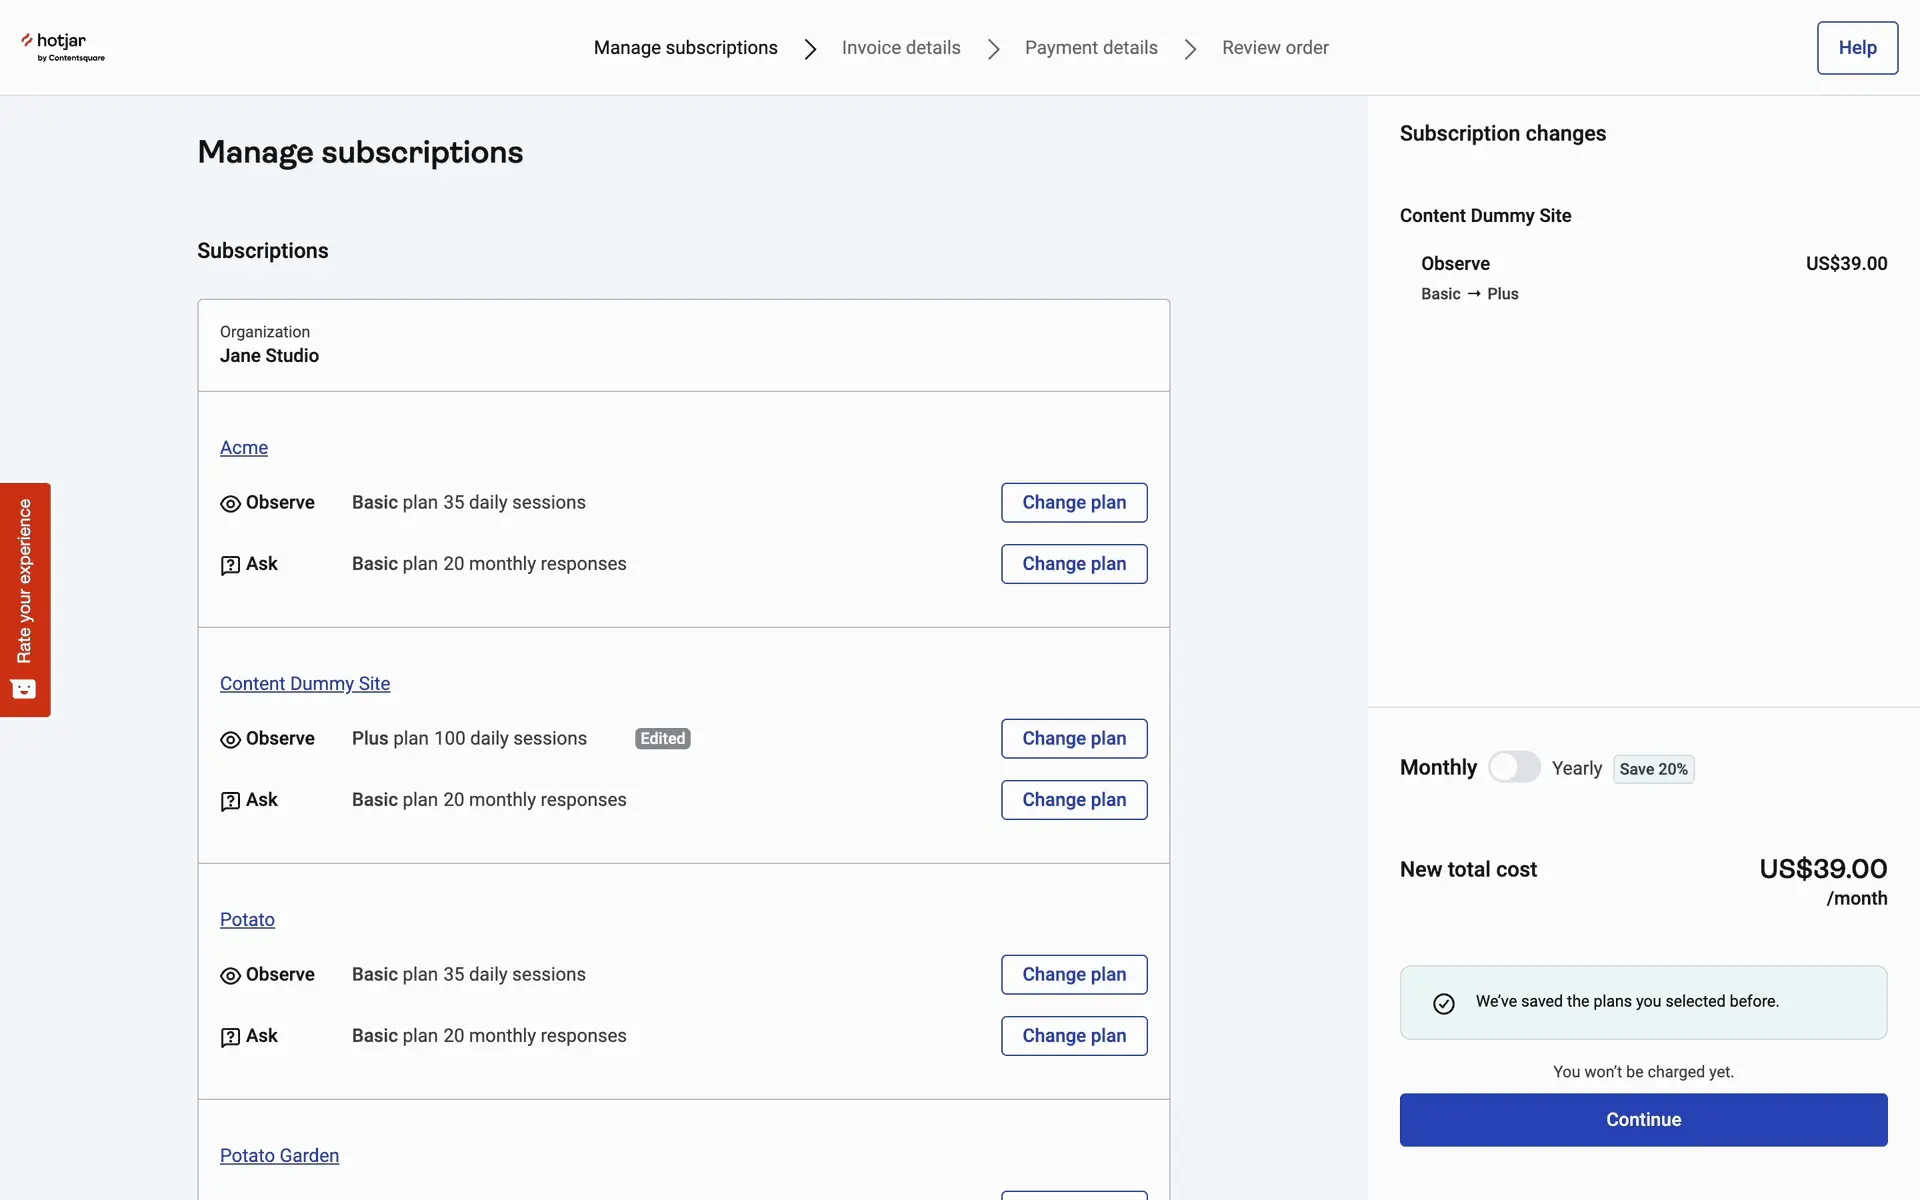This screenshot has width=1920, height=1200.
Task: Click the smiley icon in the feedback tab
Action: [24, 689]
